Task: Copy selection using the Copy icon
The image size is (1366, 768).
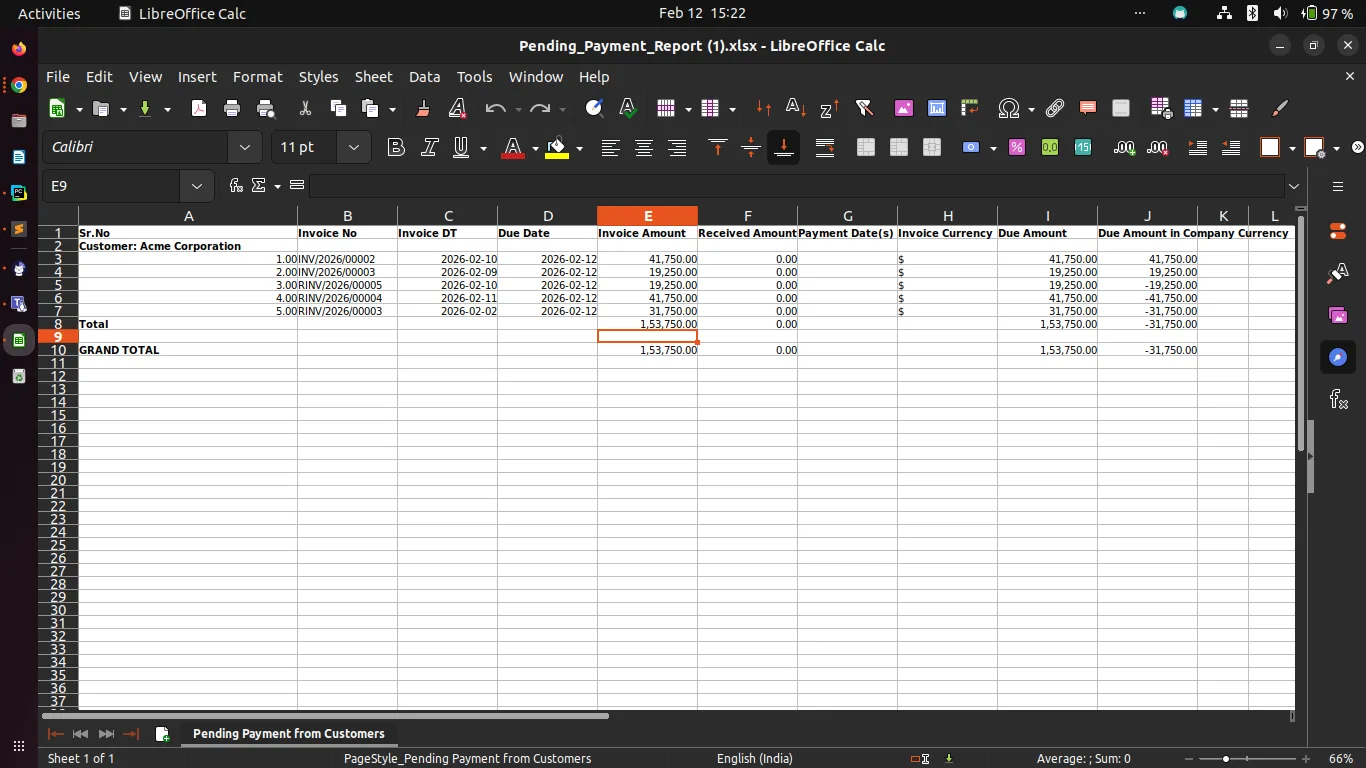Action: [338, 109]
